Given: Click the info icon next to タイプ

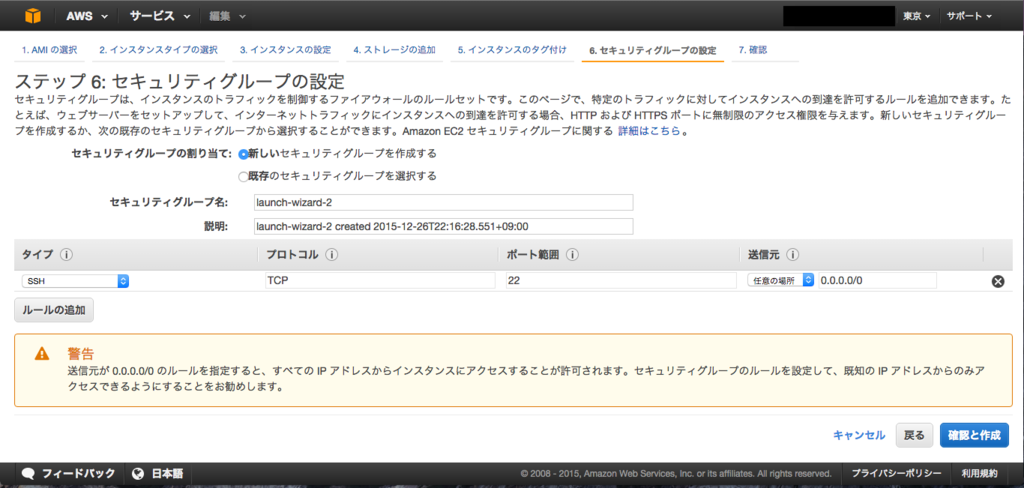Looking at the screenshot, I should pyautogui.click(x=67, y=255).
